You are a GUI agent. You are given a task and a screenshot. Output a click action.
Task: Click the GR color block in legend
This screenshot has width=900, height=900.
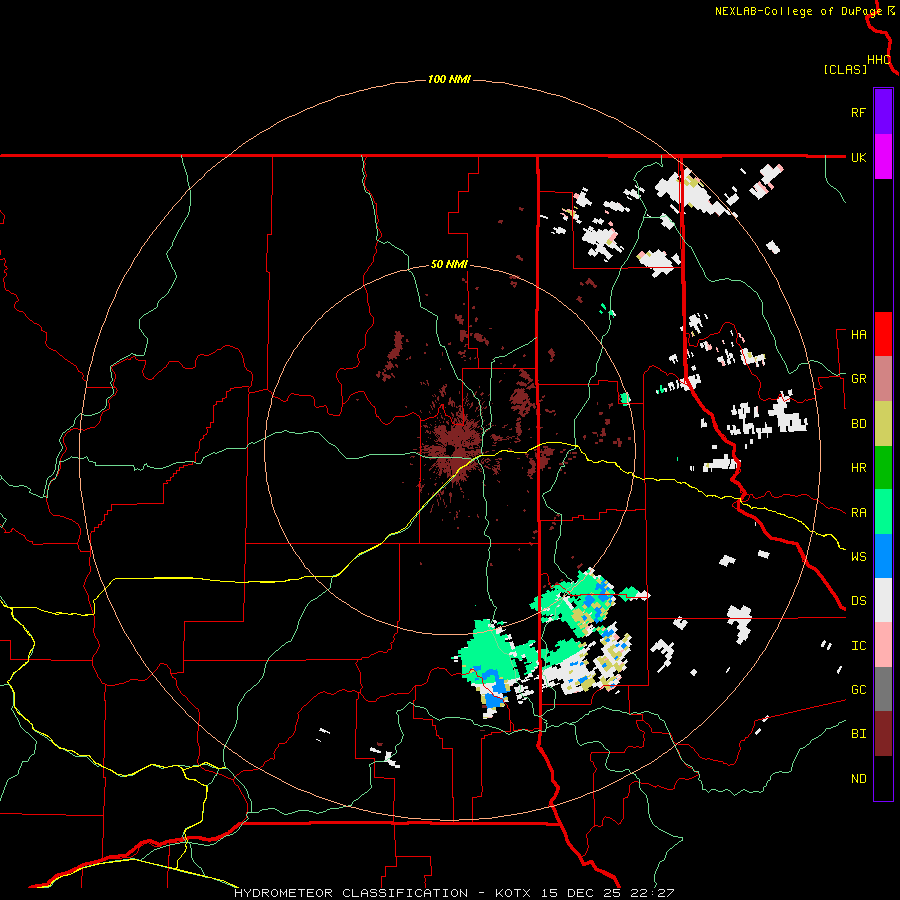(883, 379)
